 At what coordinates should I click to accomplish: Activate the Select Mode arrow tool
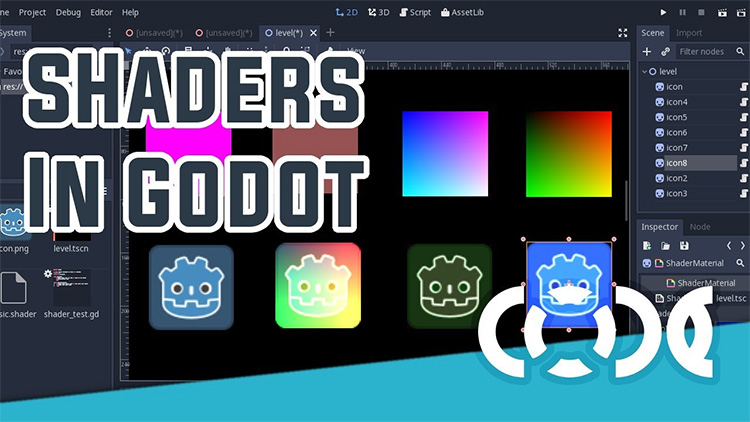click(128, 51)
